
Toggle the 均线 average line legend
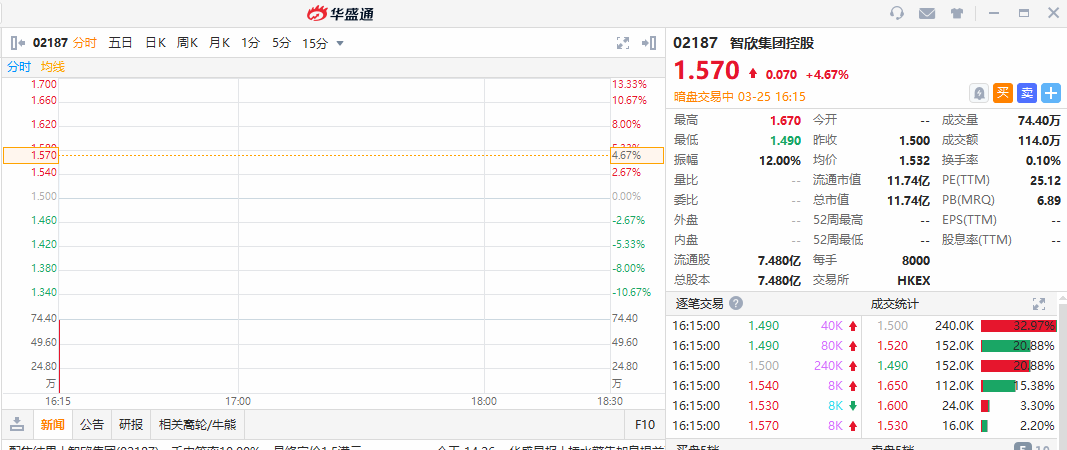[52, 67]
